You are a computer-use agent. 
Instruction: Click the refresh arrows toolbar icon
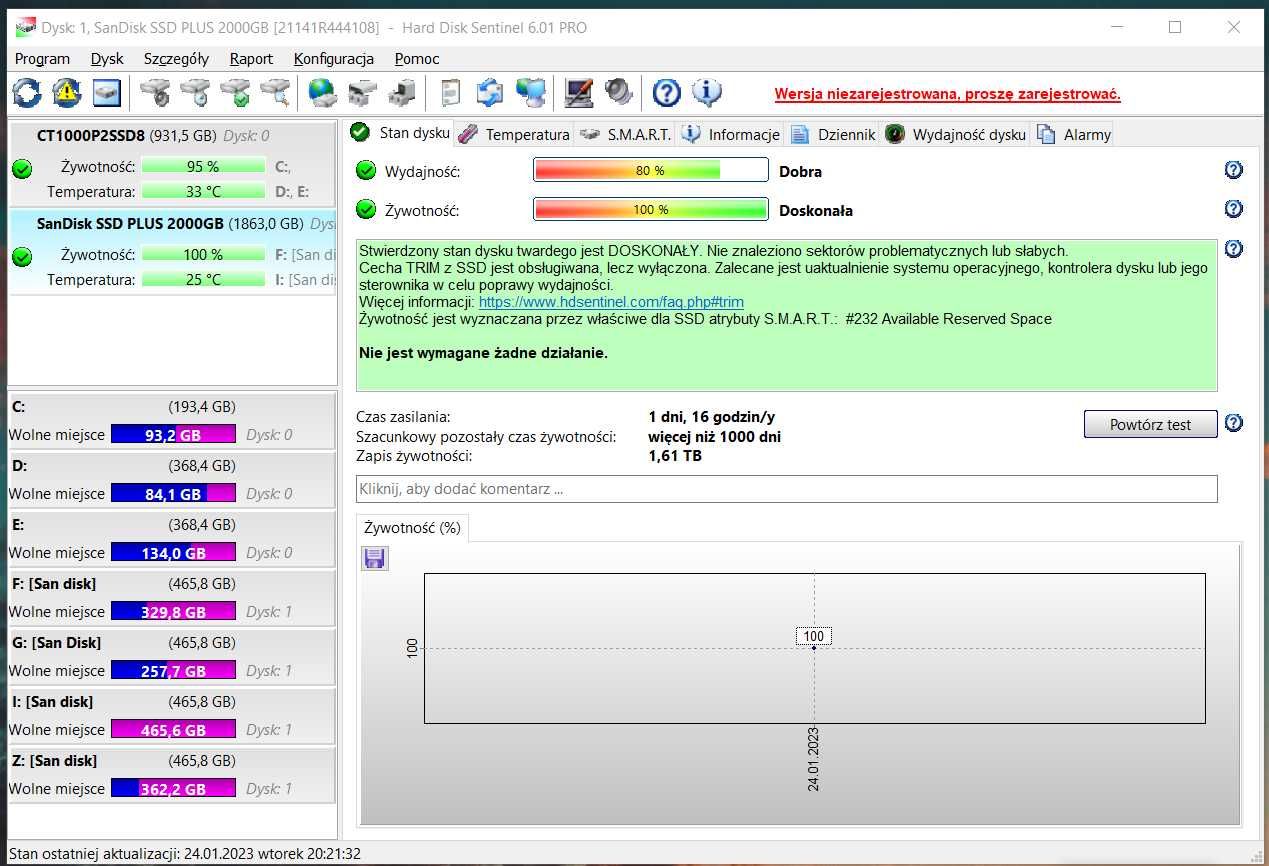click(27, 94)
